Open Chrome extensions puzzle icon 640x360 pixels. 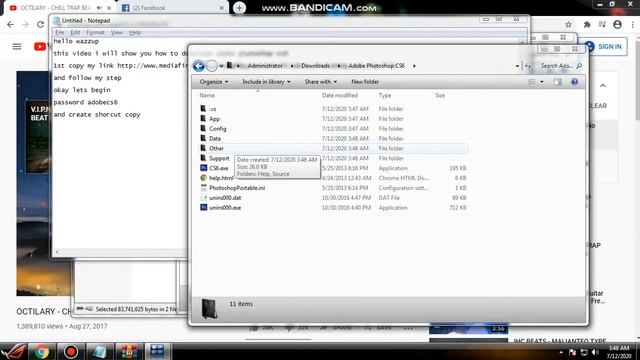point(587,24)
